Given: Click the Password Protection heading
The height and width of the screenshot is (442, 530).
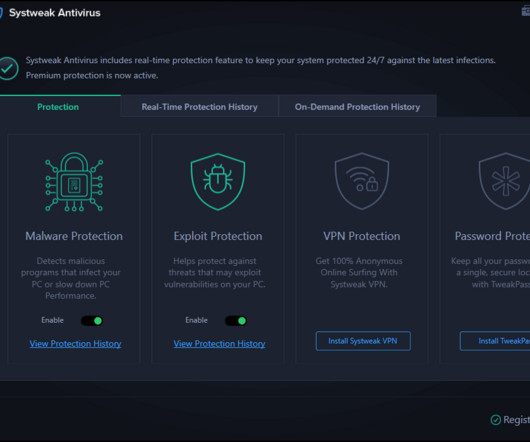Looking at the screenshot, I should point(492,236).
